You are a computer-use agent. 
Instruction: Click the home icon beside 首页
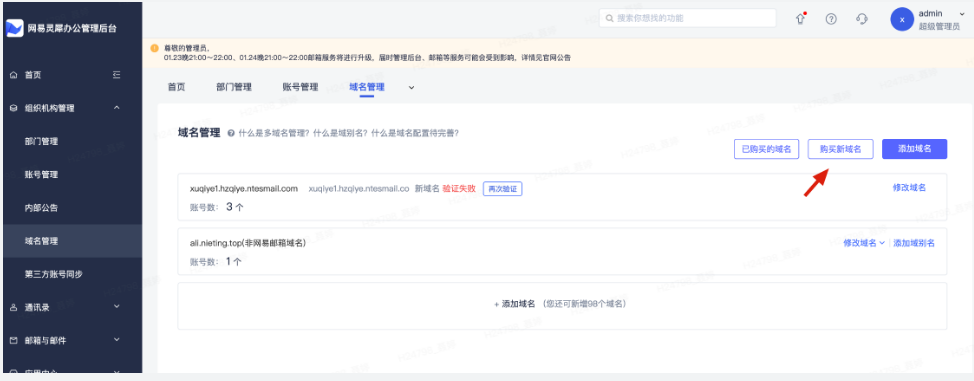click(x=14, y=75)
